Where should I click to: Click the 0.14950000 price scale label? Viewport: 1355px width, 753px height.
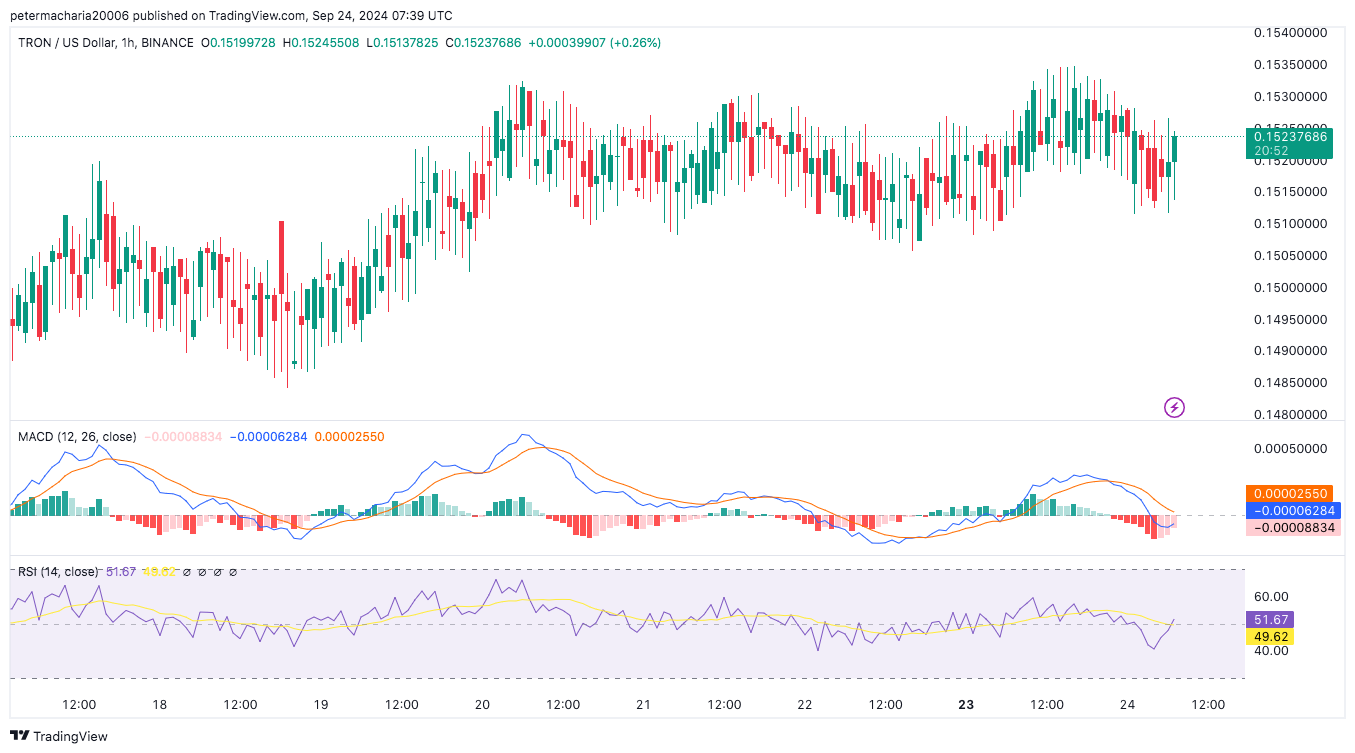click(1290, 320)
